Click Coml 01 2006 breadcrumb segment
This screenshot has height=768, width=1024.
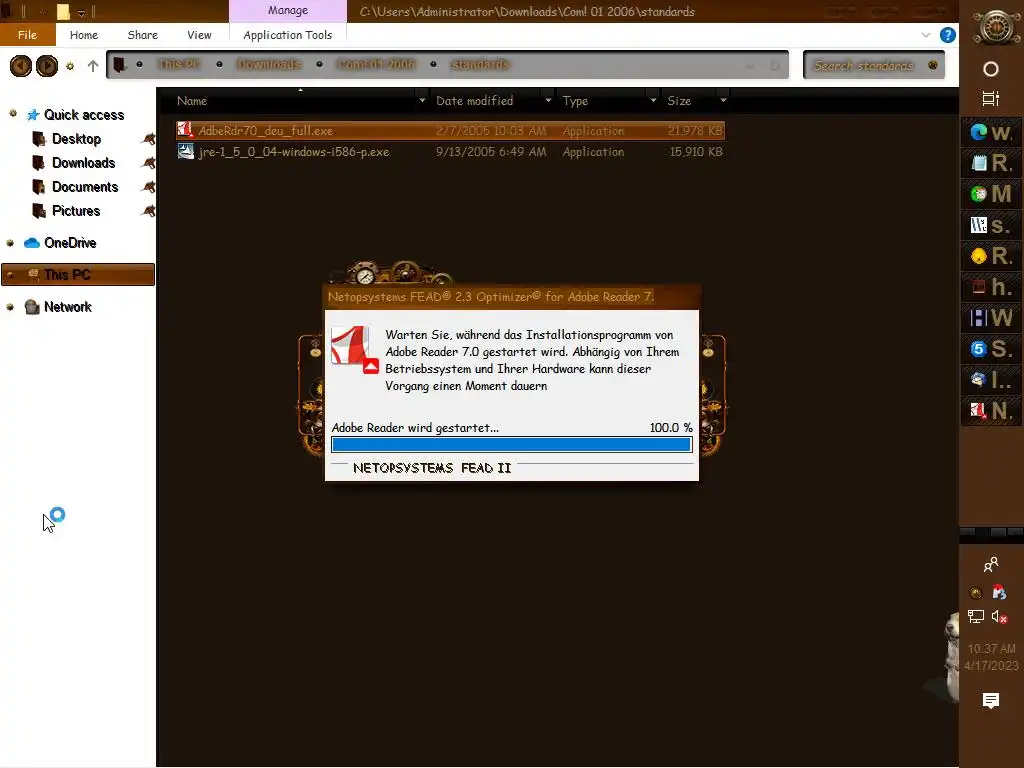click(x=376, y=65)
